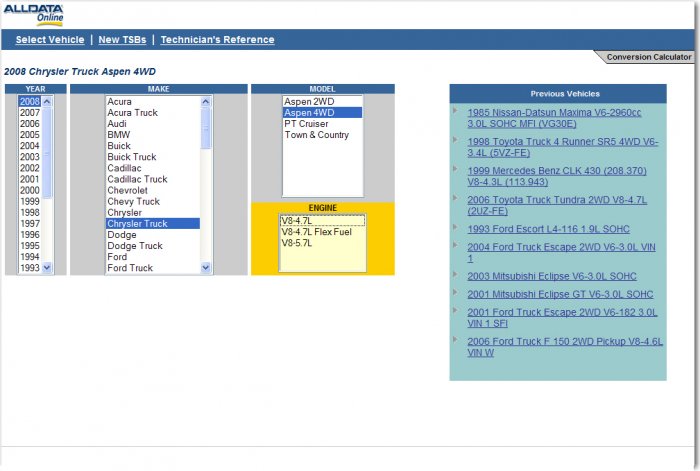Image resolution: width=700 pixels, height=471 pixels.
Task: Select Aspen 4WD model
Action: (322, 113)
